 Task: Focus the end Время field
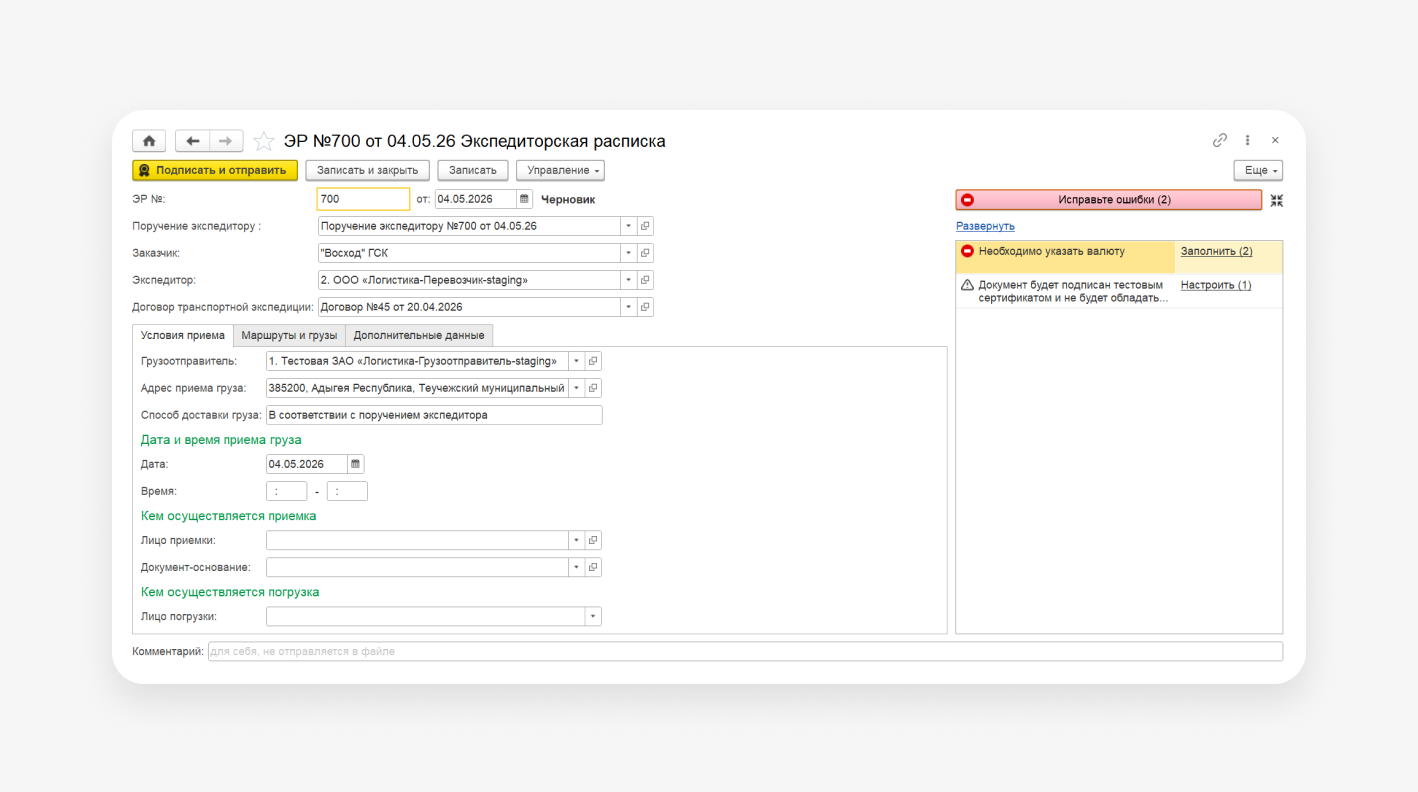[347, 491]
